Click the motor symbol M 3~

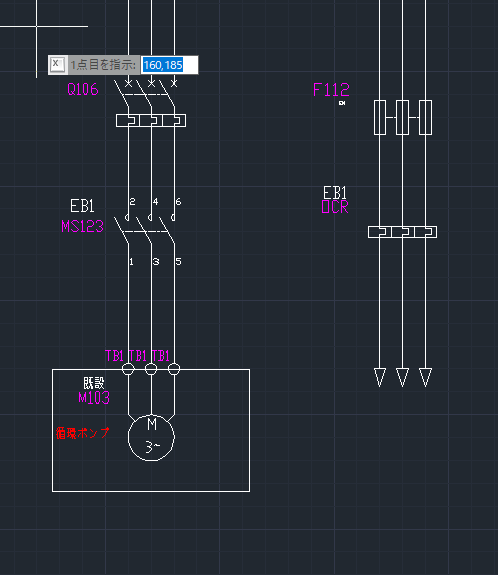(x=151, y=437)
